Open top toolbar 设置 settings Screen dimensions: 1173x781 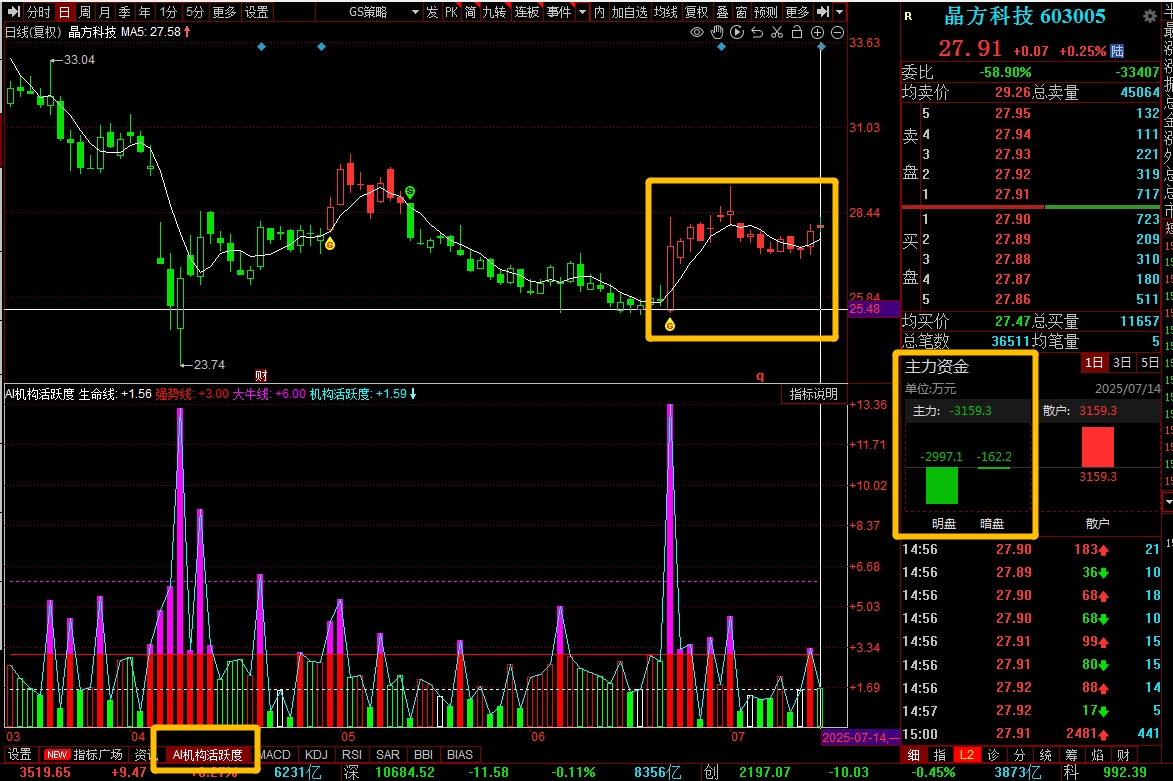pyautogui.click(x=257, y=12)
